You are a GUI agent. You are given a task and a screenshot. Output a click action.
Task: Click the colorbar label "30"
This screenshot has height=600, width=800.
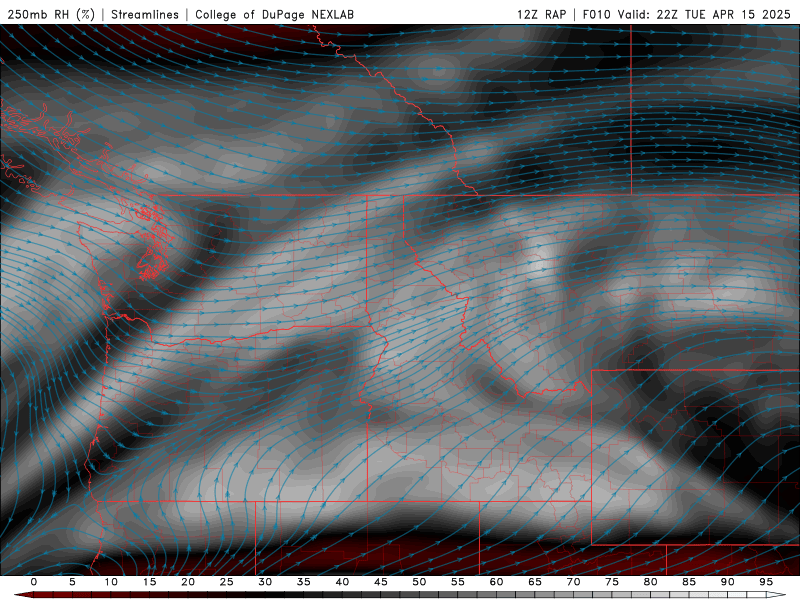265,582
